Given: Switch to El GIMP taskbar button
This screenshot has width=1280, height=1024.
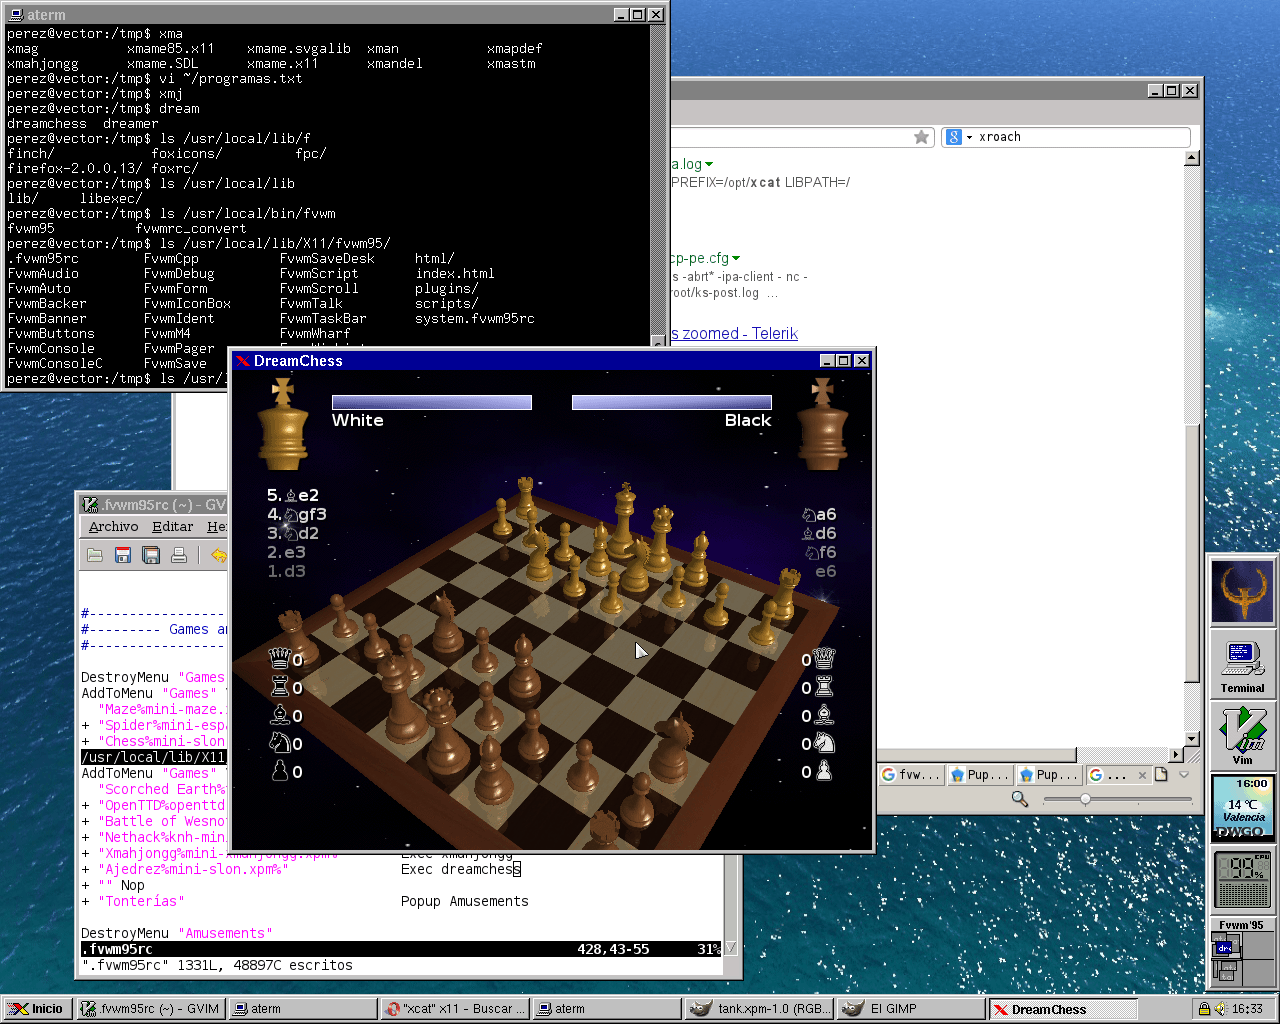Looking at the screenshot, I should coord(911,1009).
